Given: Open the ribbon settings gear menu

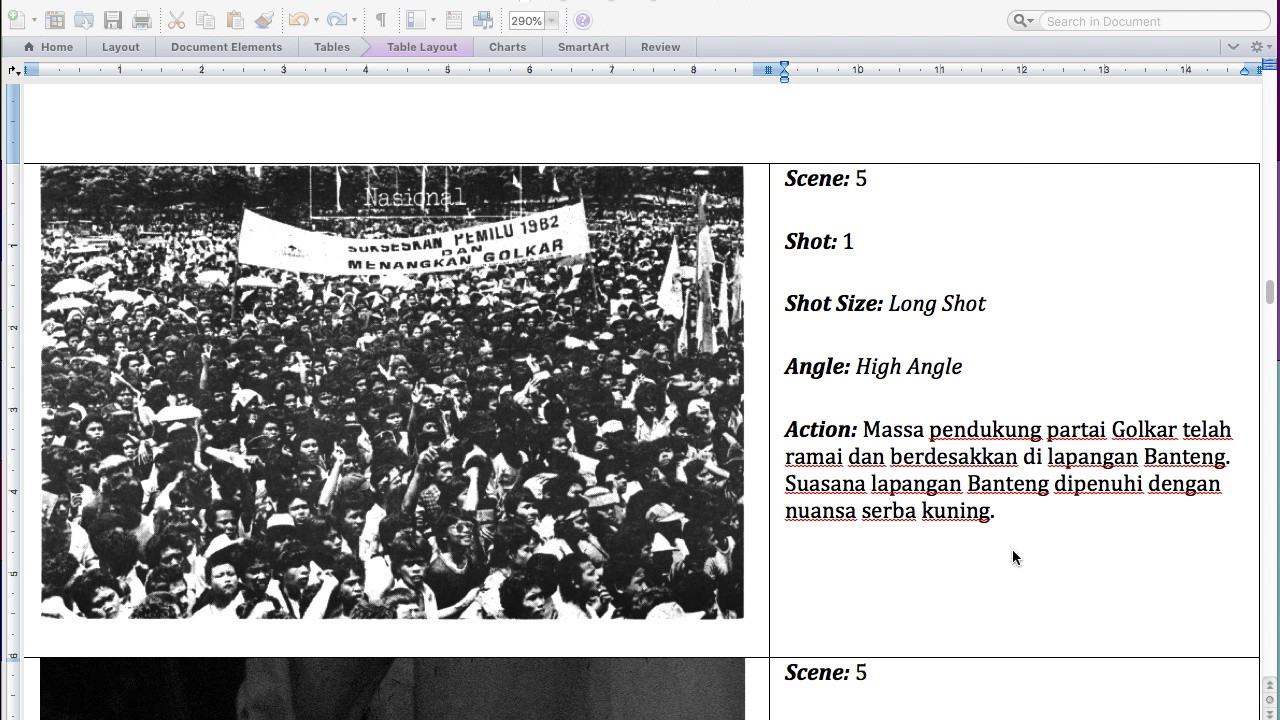Looking at the screenshot, I should (x=1257, y=47).
